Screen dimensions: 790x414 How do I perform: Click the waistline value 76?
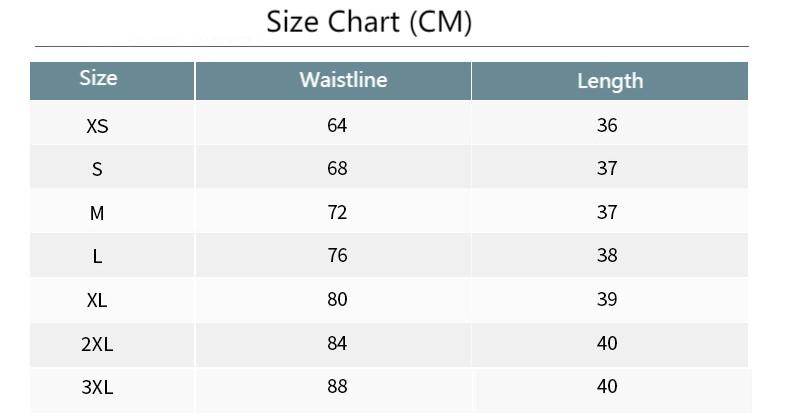pyautogui.click(x=337, y=255)
